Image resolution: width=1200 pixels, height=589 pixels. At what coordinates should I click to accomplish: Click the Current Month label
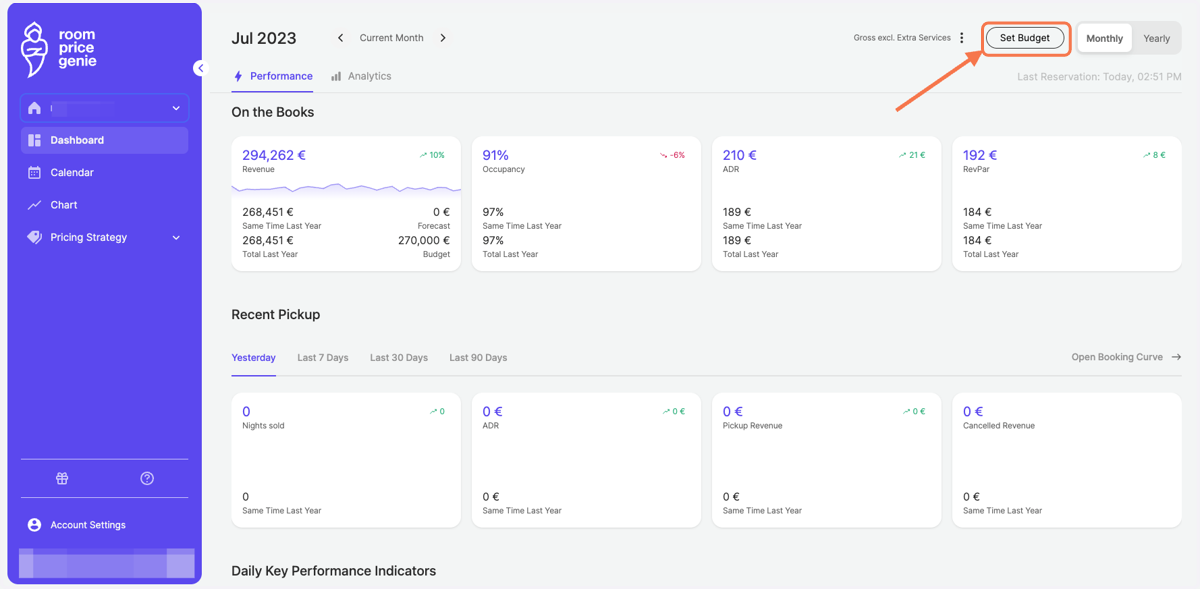[x=391, y=38]
